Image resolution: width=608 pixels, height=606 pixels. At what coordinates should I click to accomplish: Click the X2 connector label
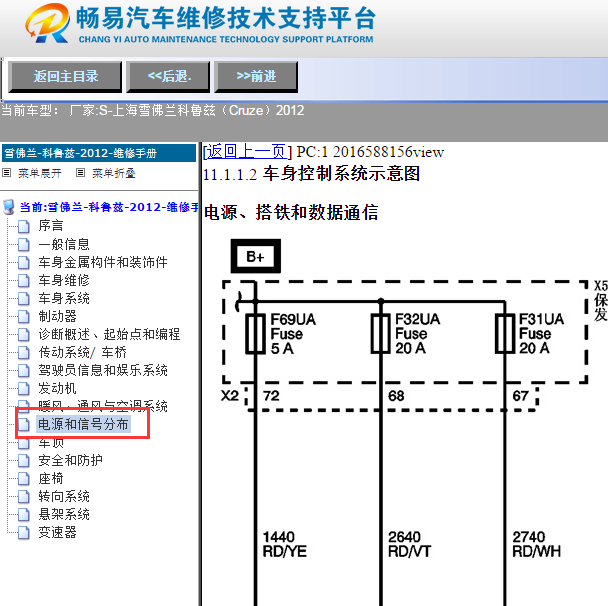pos(230,396)
